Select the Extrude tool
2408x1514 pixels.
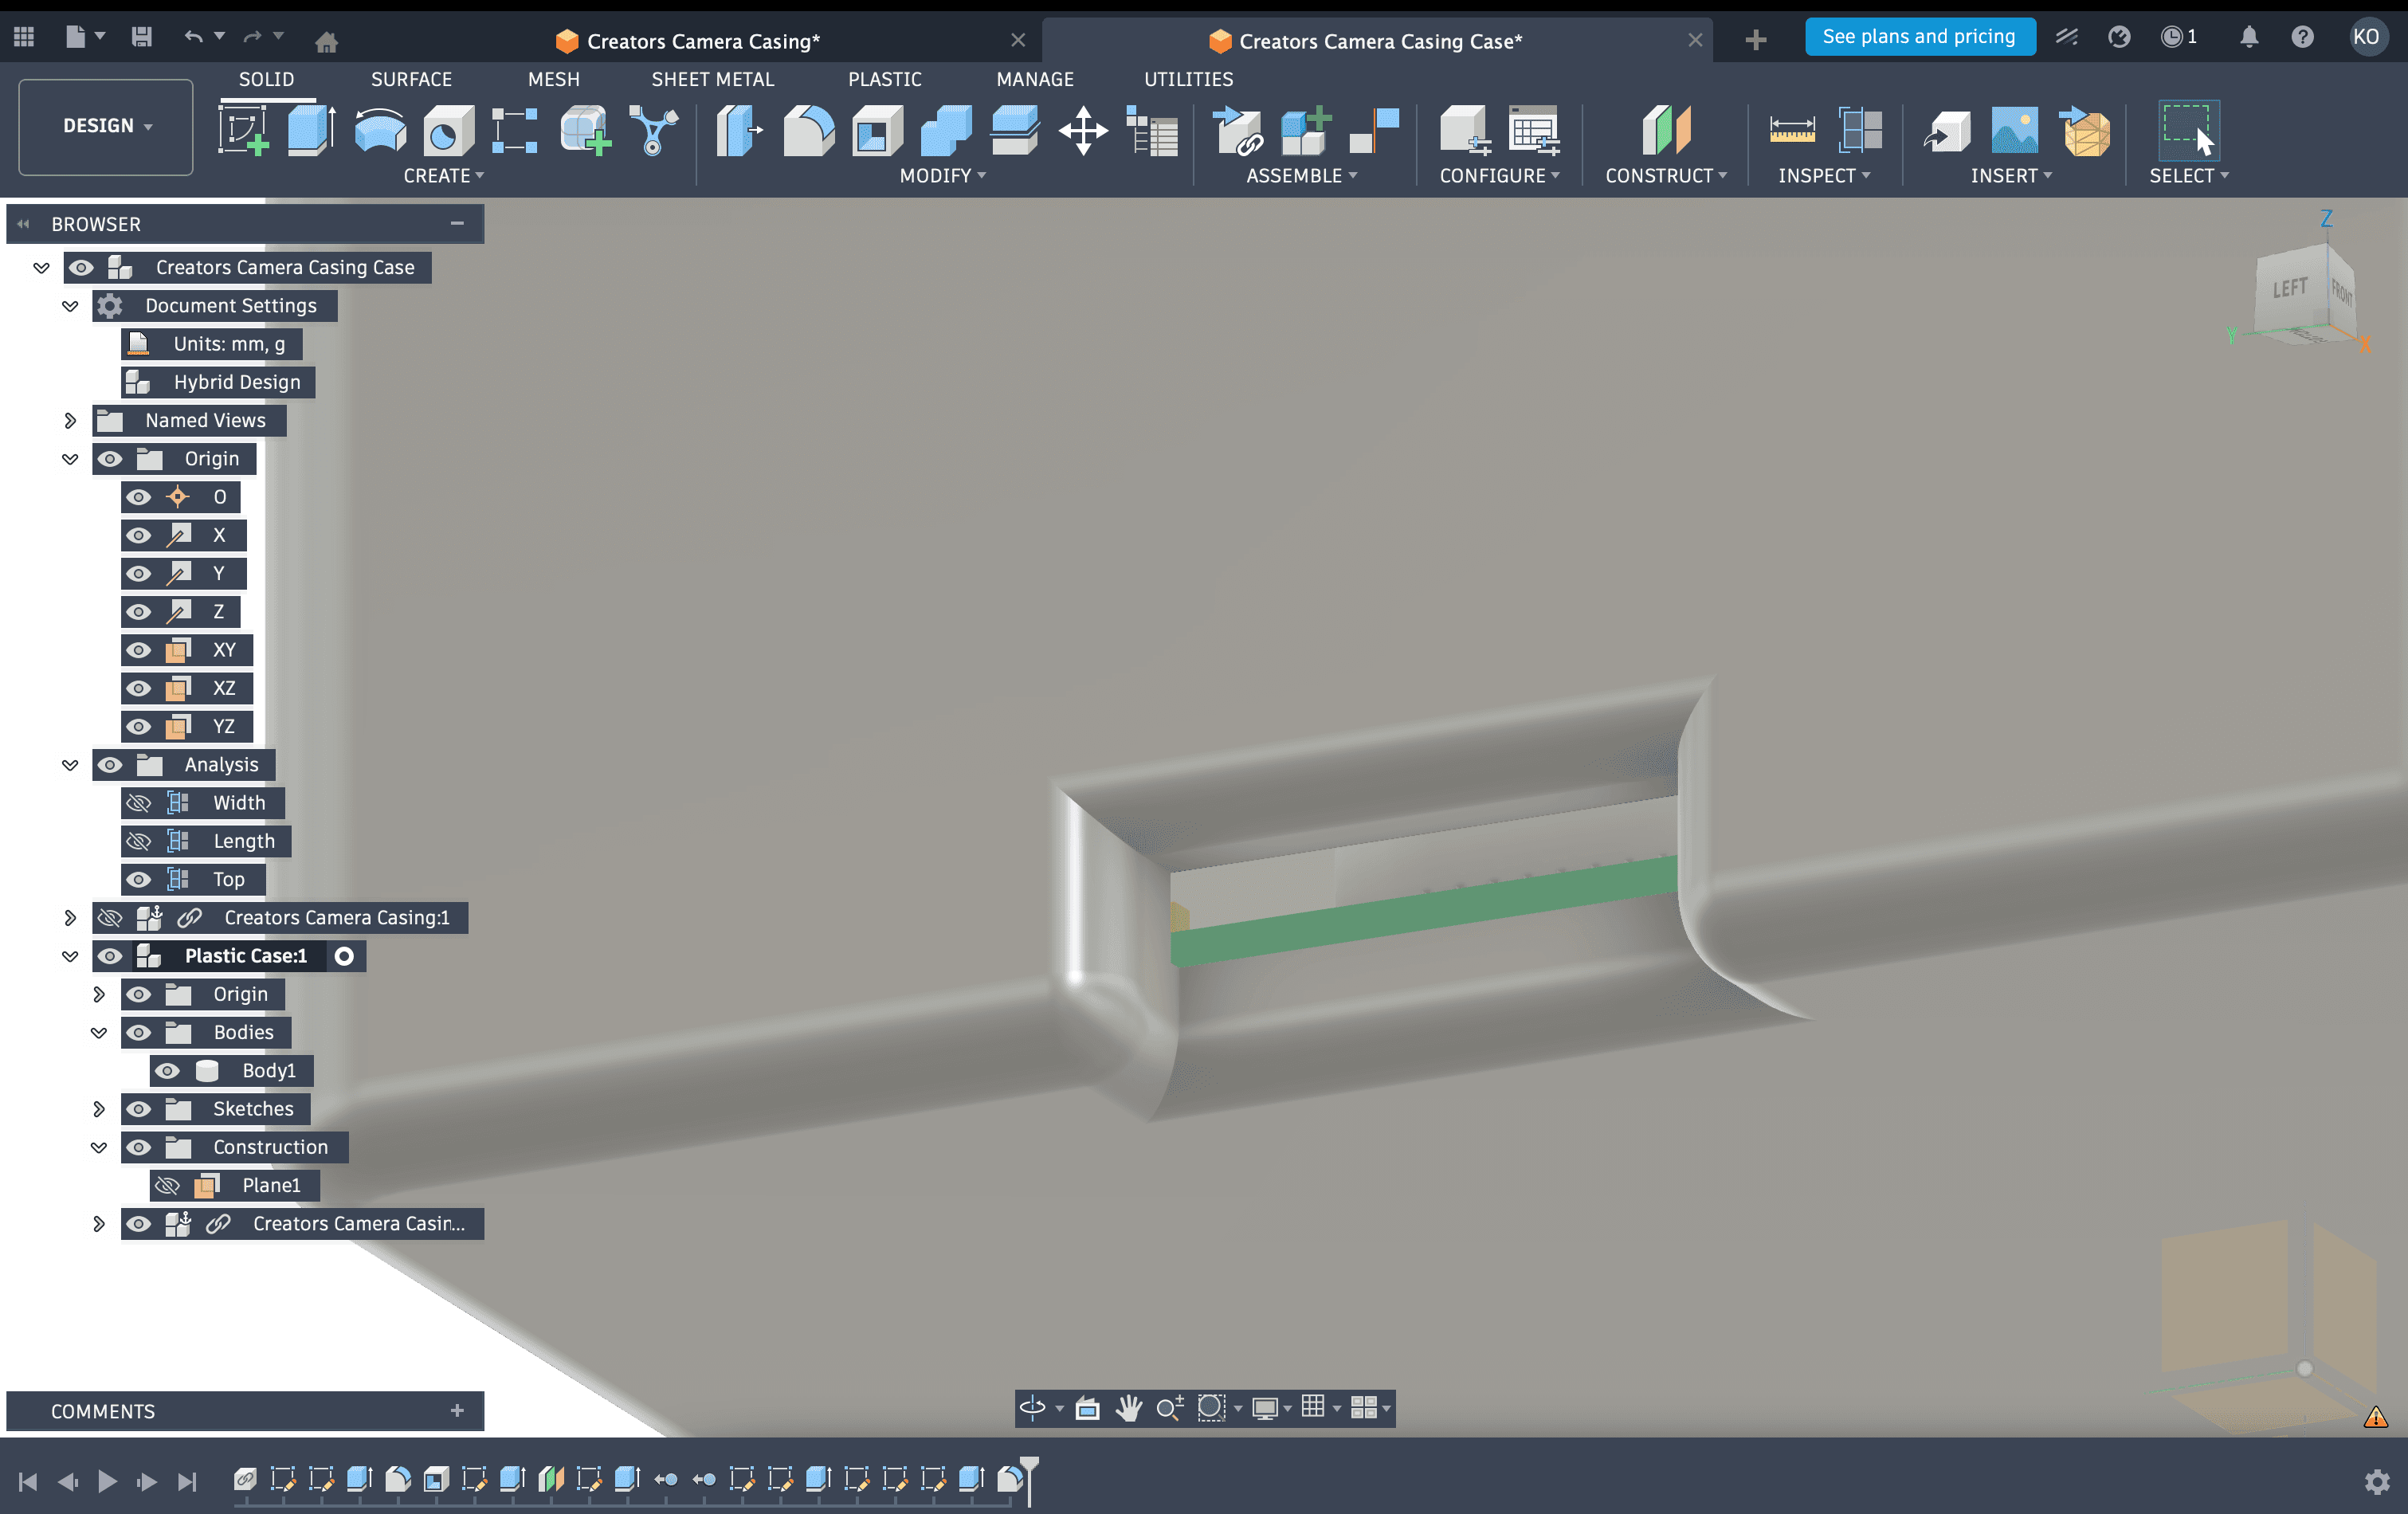pos(311,131)
